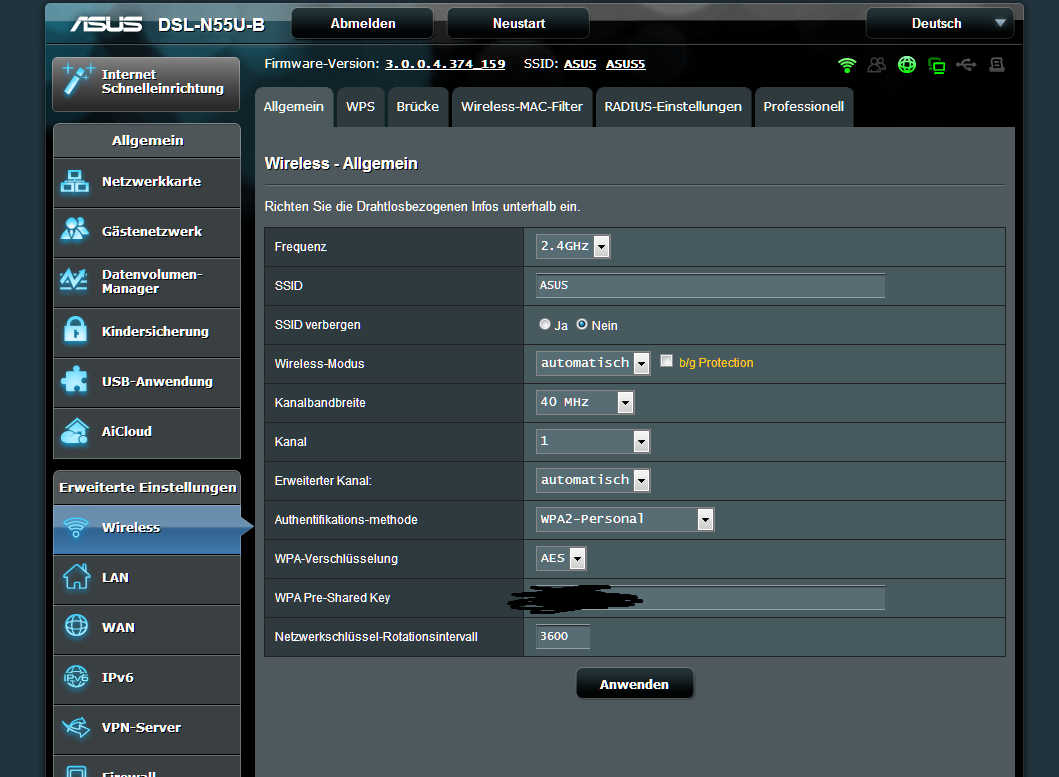The image size is (1059, 777).
Task: Click the SSID text field
Action: click(x=711, y=285)
